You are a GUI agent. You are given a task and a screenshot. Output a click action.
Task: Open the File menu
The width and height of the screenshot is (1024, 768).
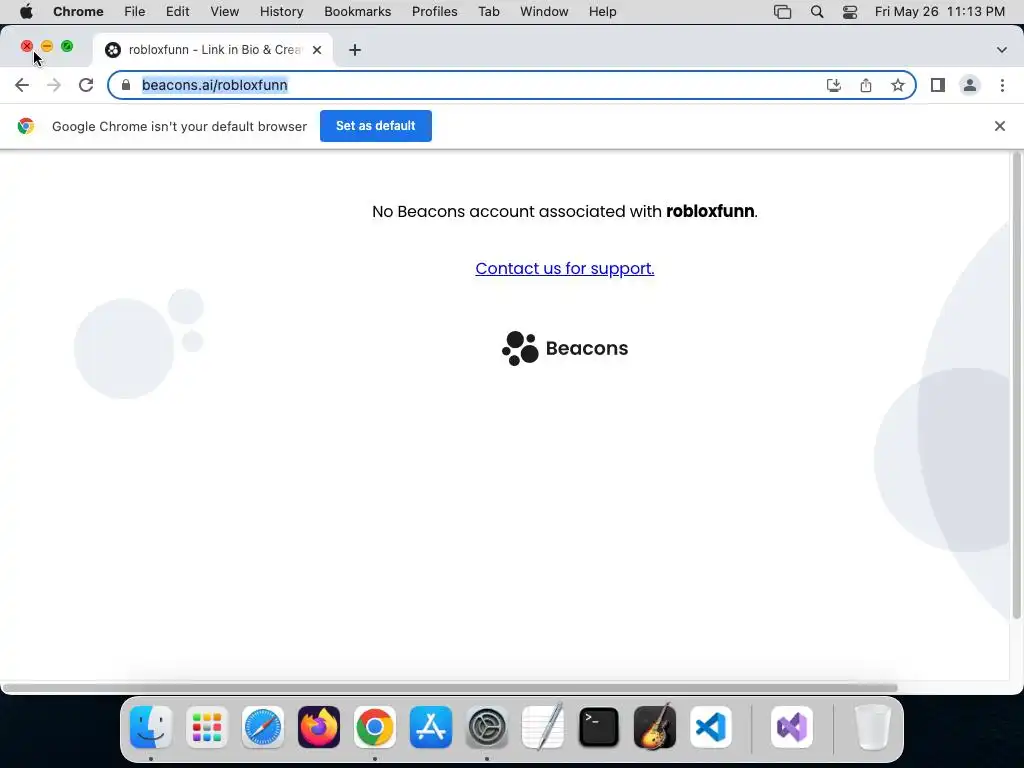click(x=135, y=12)
